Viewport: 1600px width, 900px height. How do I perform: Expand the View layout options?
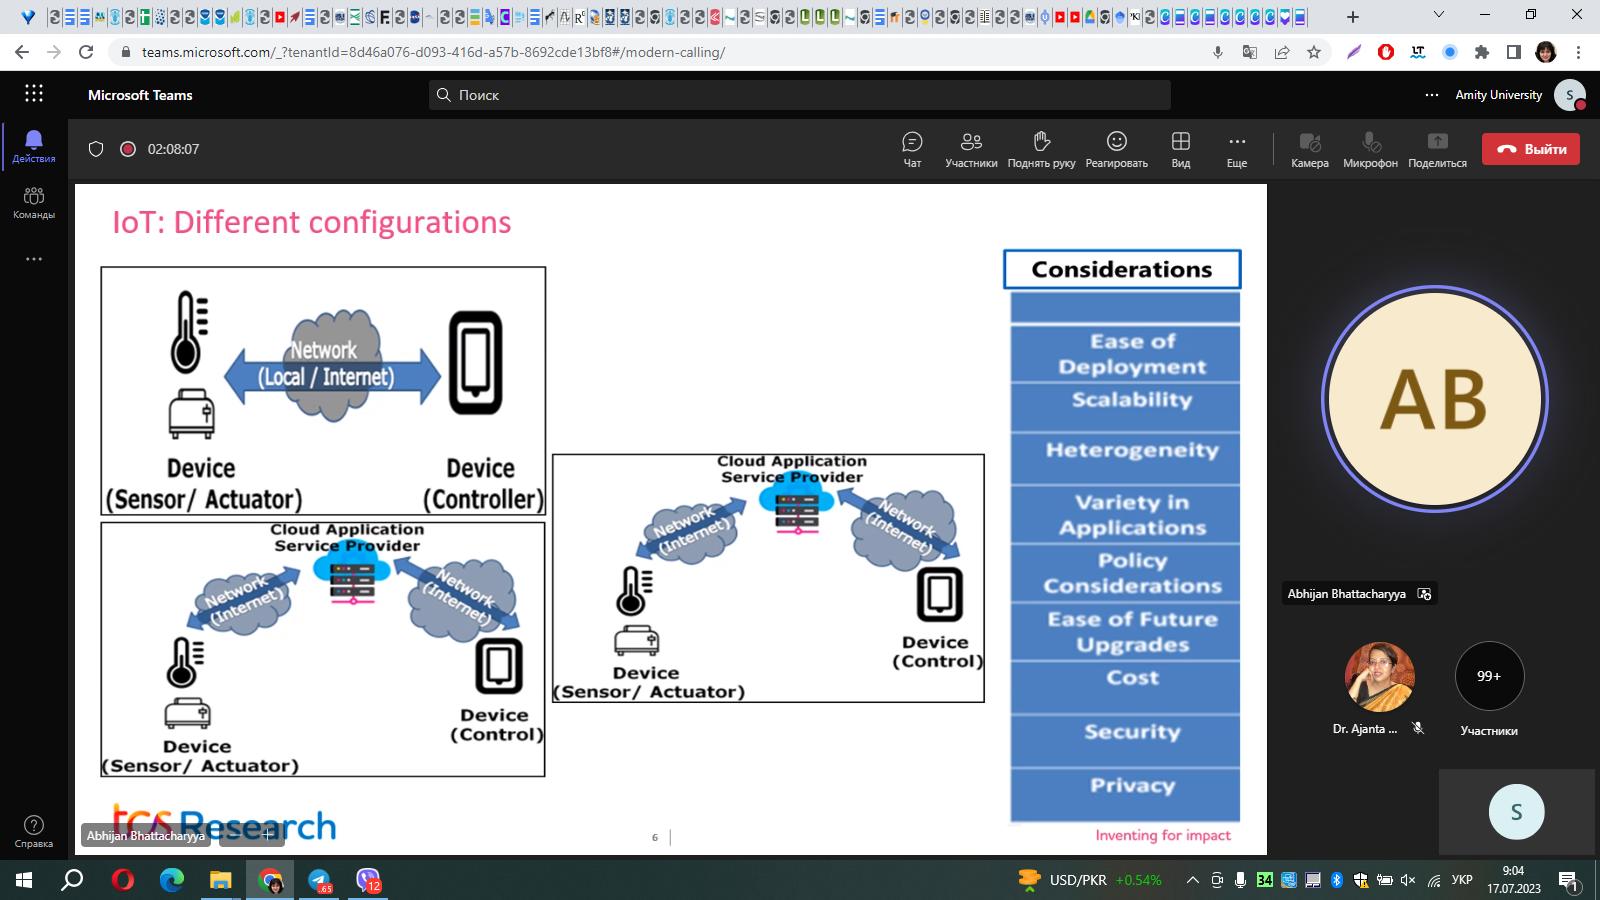click(x=1181, y=149)
